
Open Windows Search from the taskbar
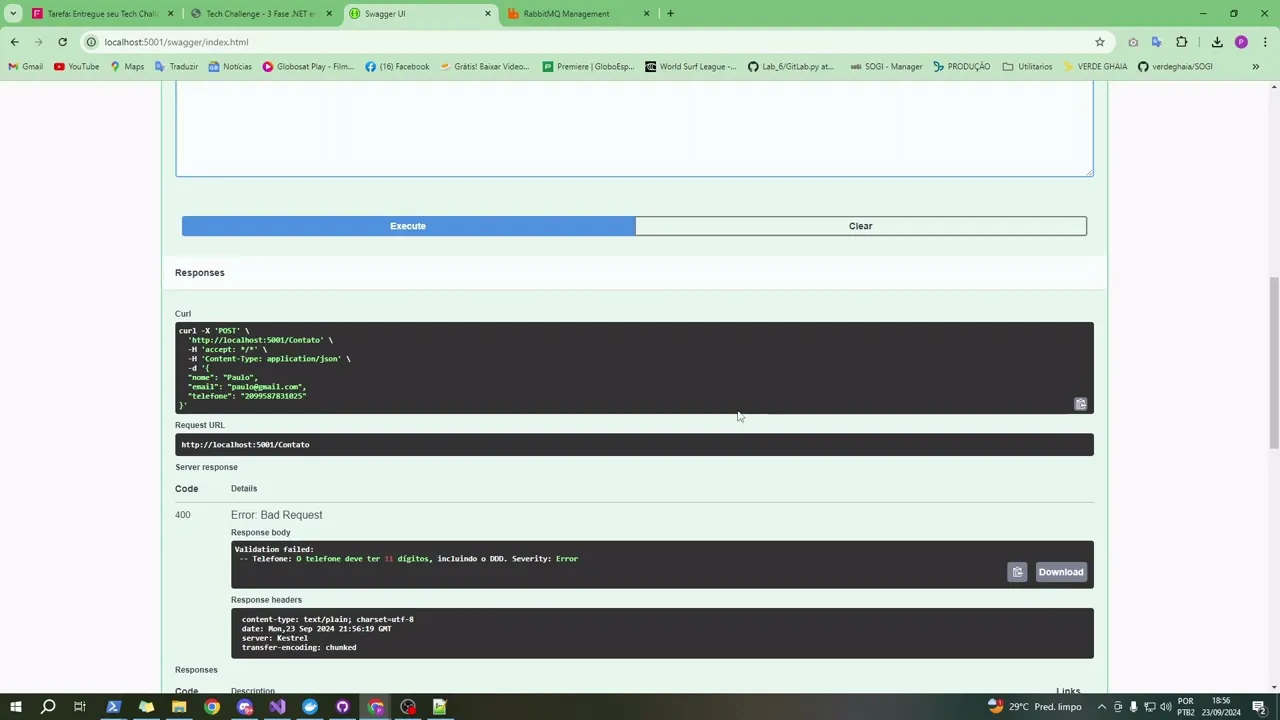point(48,707)
